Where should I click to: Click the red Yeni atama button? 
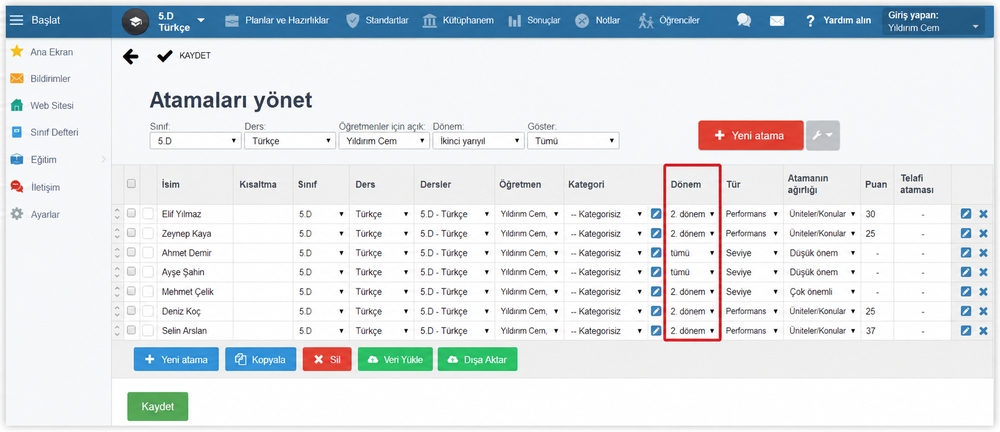(751, 135)
